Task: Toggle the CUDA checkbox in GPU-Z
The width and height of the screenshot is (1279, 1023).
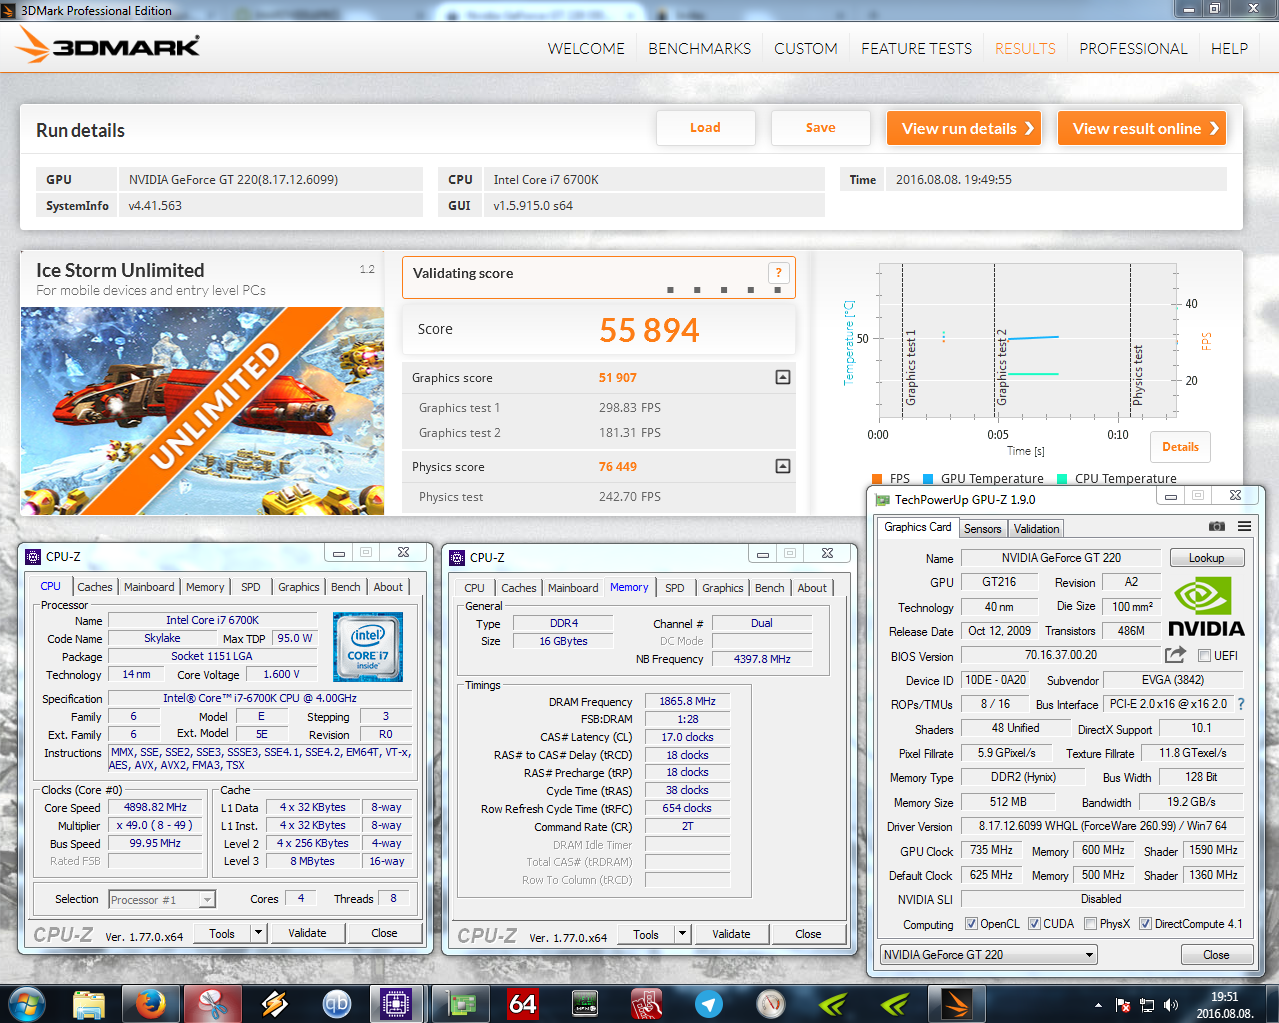Action: [1034, 924]
